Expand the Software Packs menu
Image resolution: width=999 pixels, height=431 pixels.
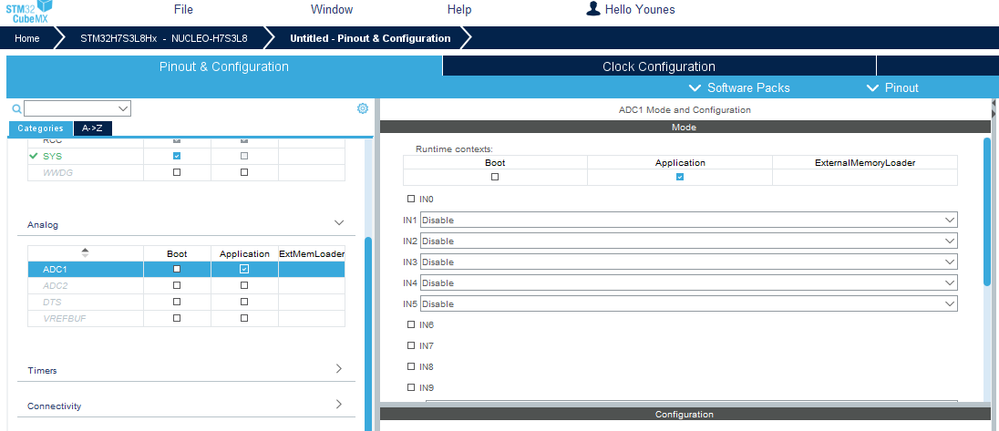tap(740, 88)
